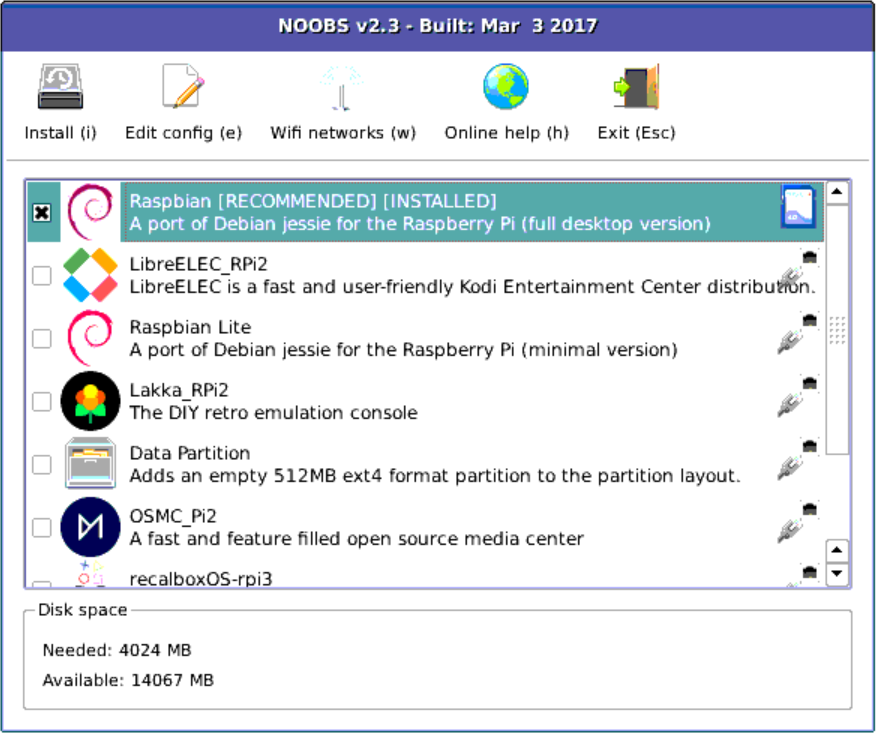
Task: Check the OSMC_Pi2 checkbox
Action: [x=42, y=527]
